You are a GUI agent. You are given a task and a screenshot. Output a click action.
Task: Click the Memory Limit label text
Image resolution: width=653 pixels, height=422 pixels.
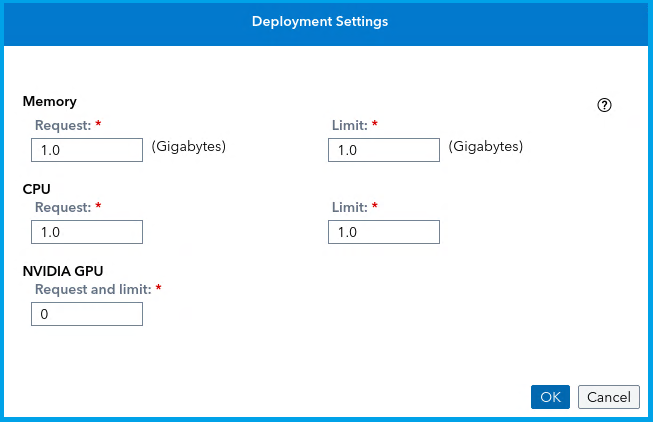click(x=349, y=125)
